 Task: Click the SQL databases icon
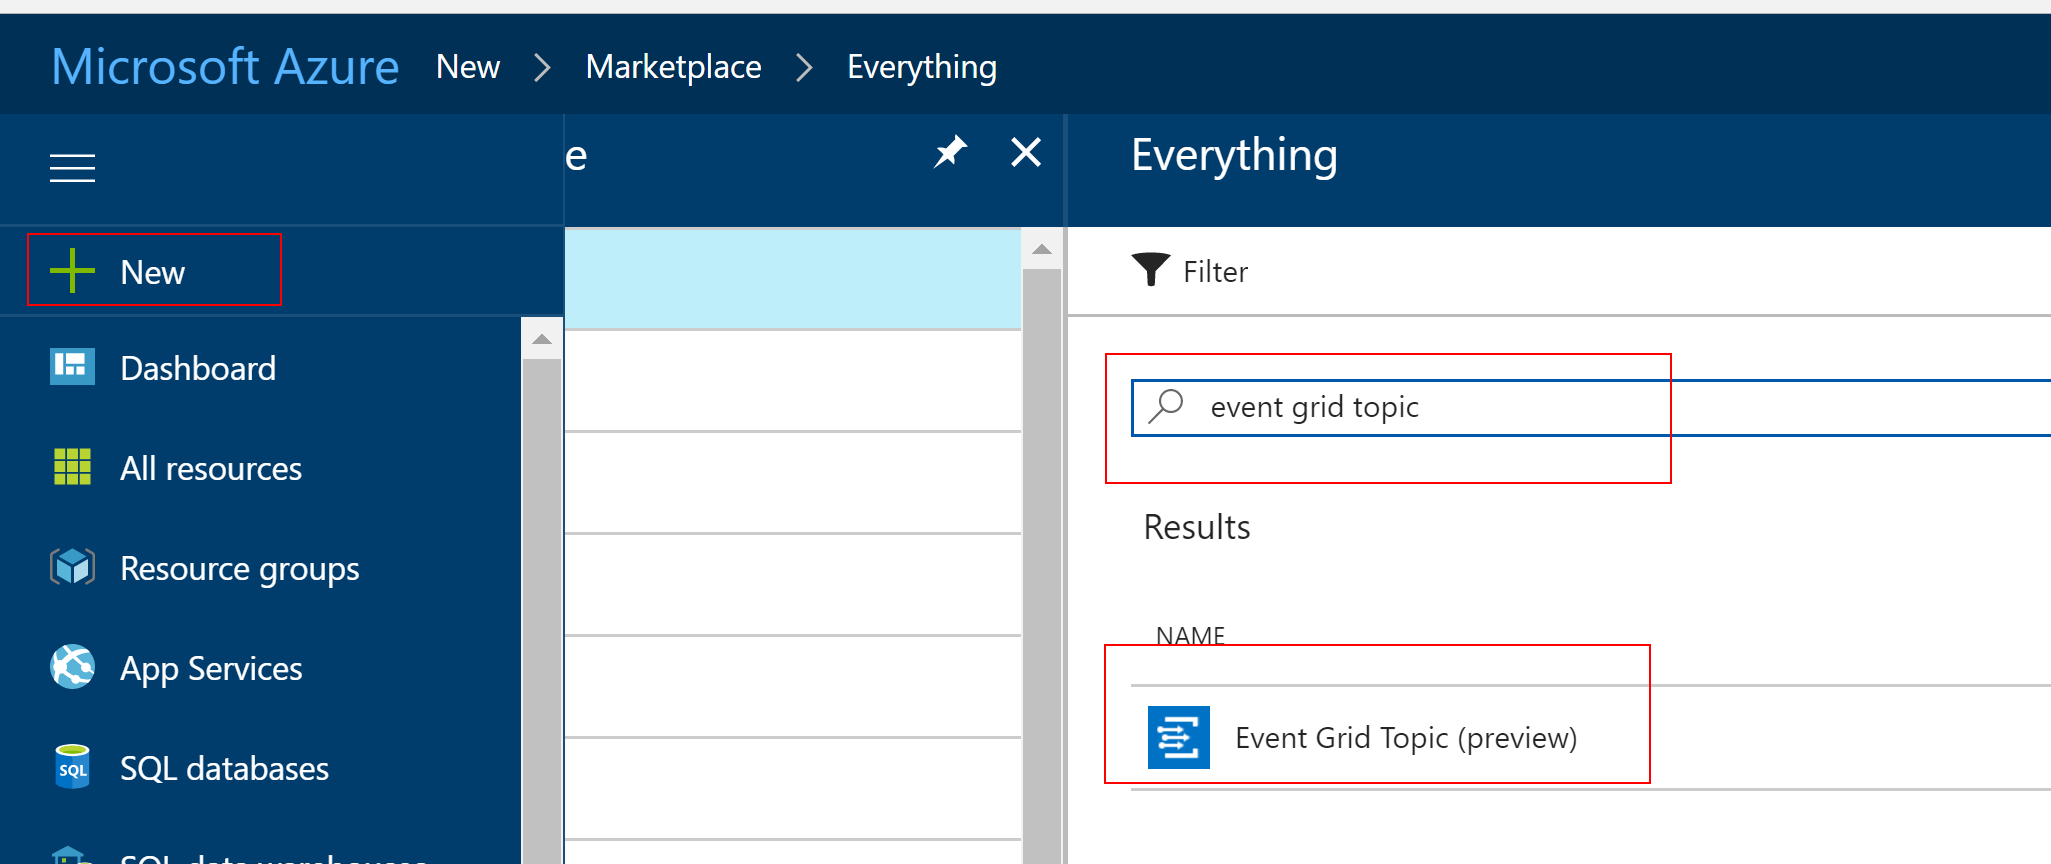tap(72, 767)
